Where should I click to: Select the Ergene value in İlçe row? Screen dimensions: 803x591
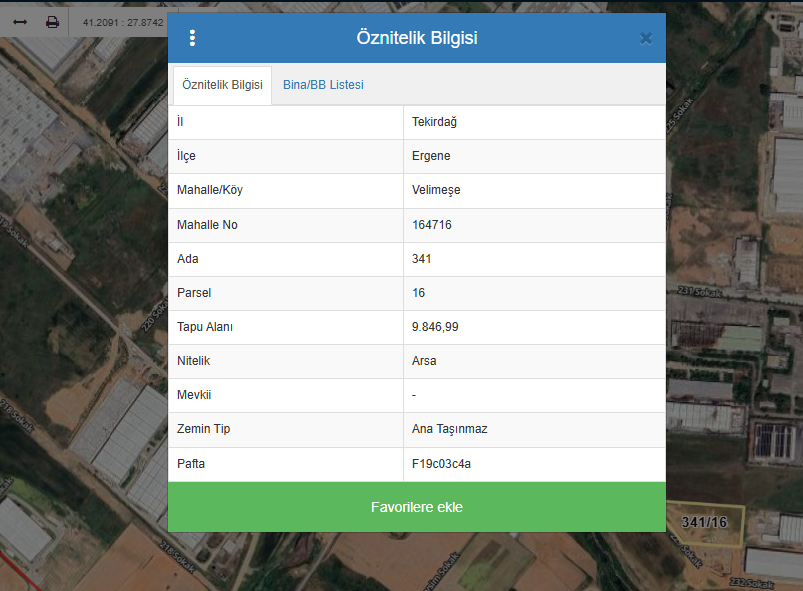point(431,156)
